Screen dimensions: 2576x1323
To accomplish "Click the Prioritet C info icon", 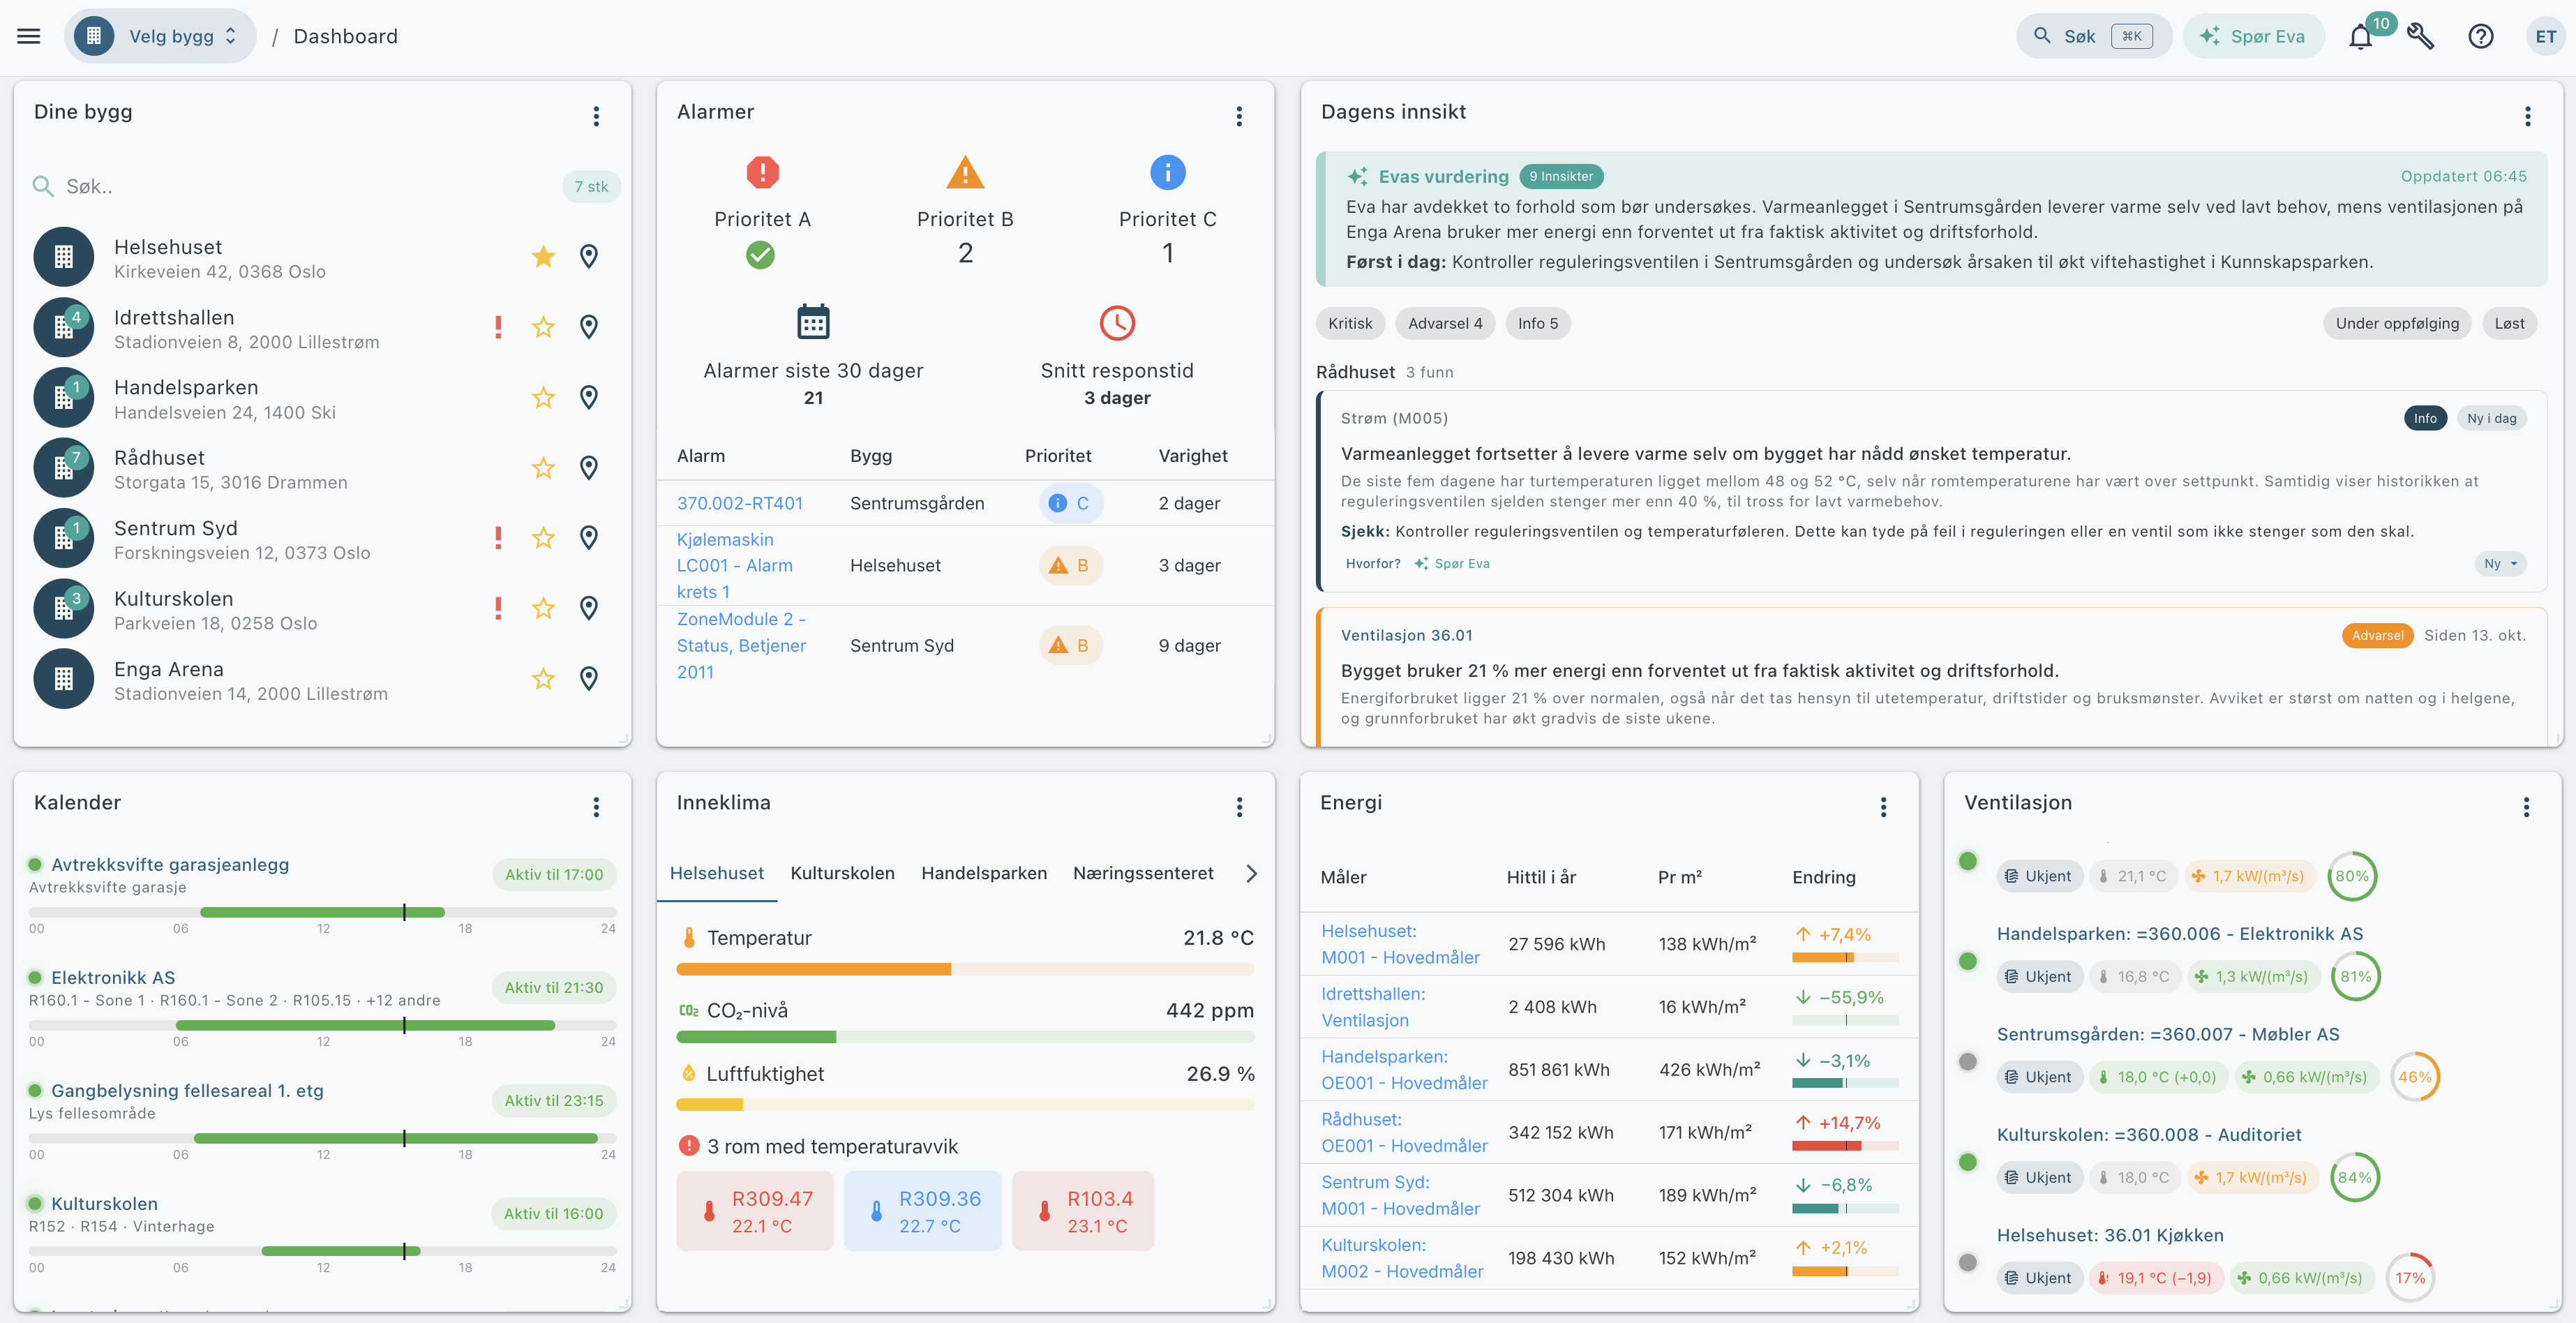I will pos(1167,172).
